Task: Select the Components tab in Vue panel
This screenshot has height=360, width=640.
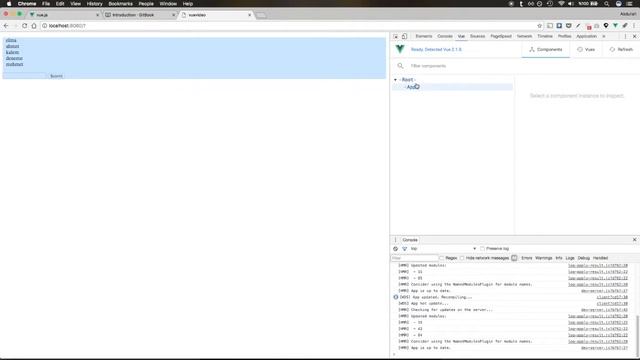Action: 546,49
